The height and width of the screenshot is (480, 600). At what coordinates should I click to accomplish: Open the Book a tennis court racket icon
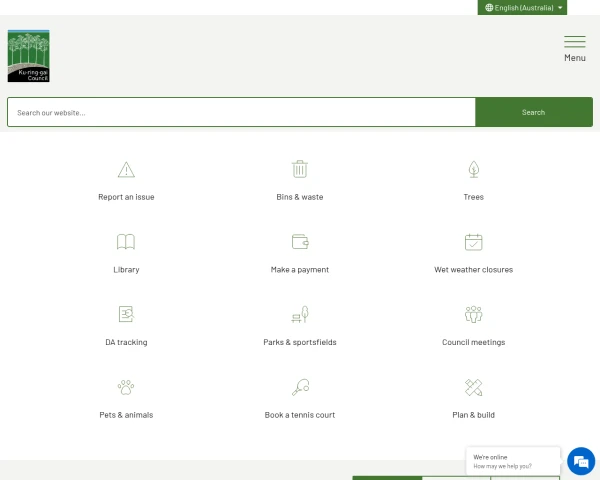coord(300,387)
